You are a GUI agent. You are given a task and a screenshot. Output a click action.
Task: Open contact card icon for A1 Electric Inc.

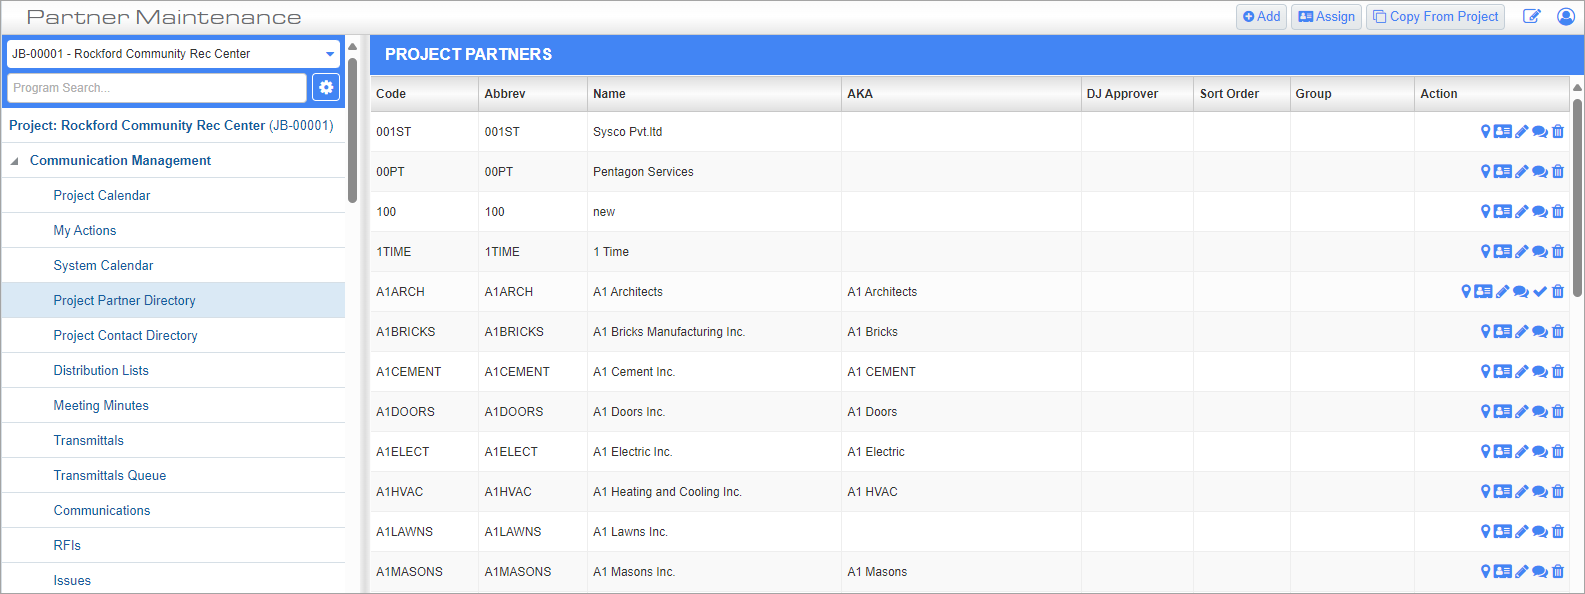[x=1503, y=451]
